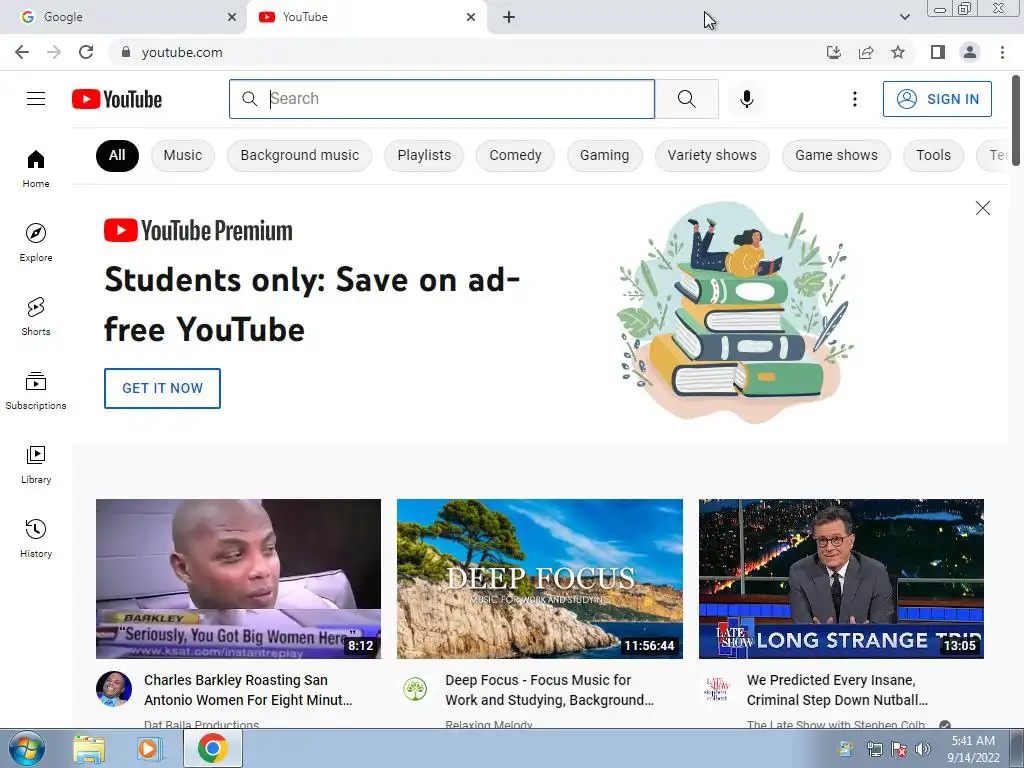Open Explore in sidebar
Screen dimensions: 1024x768
click(36, 242)
